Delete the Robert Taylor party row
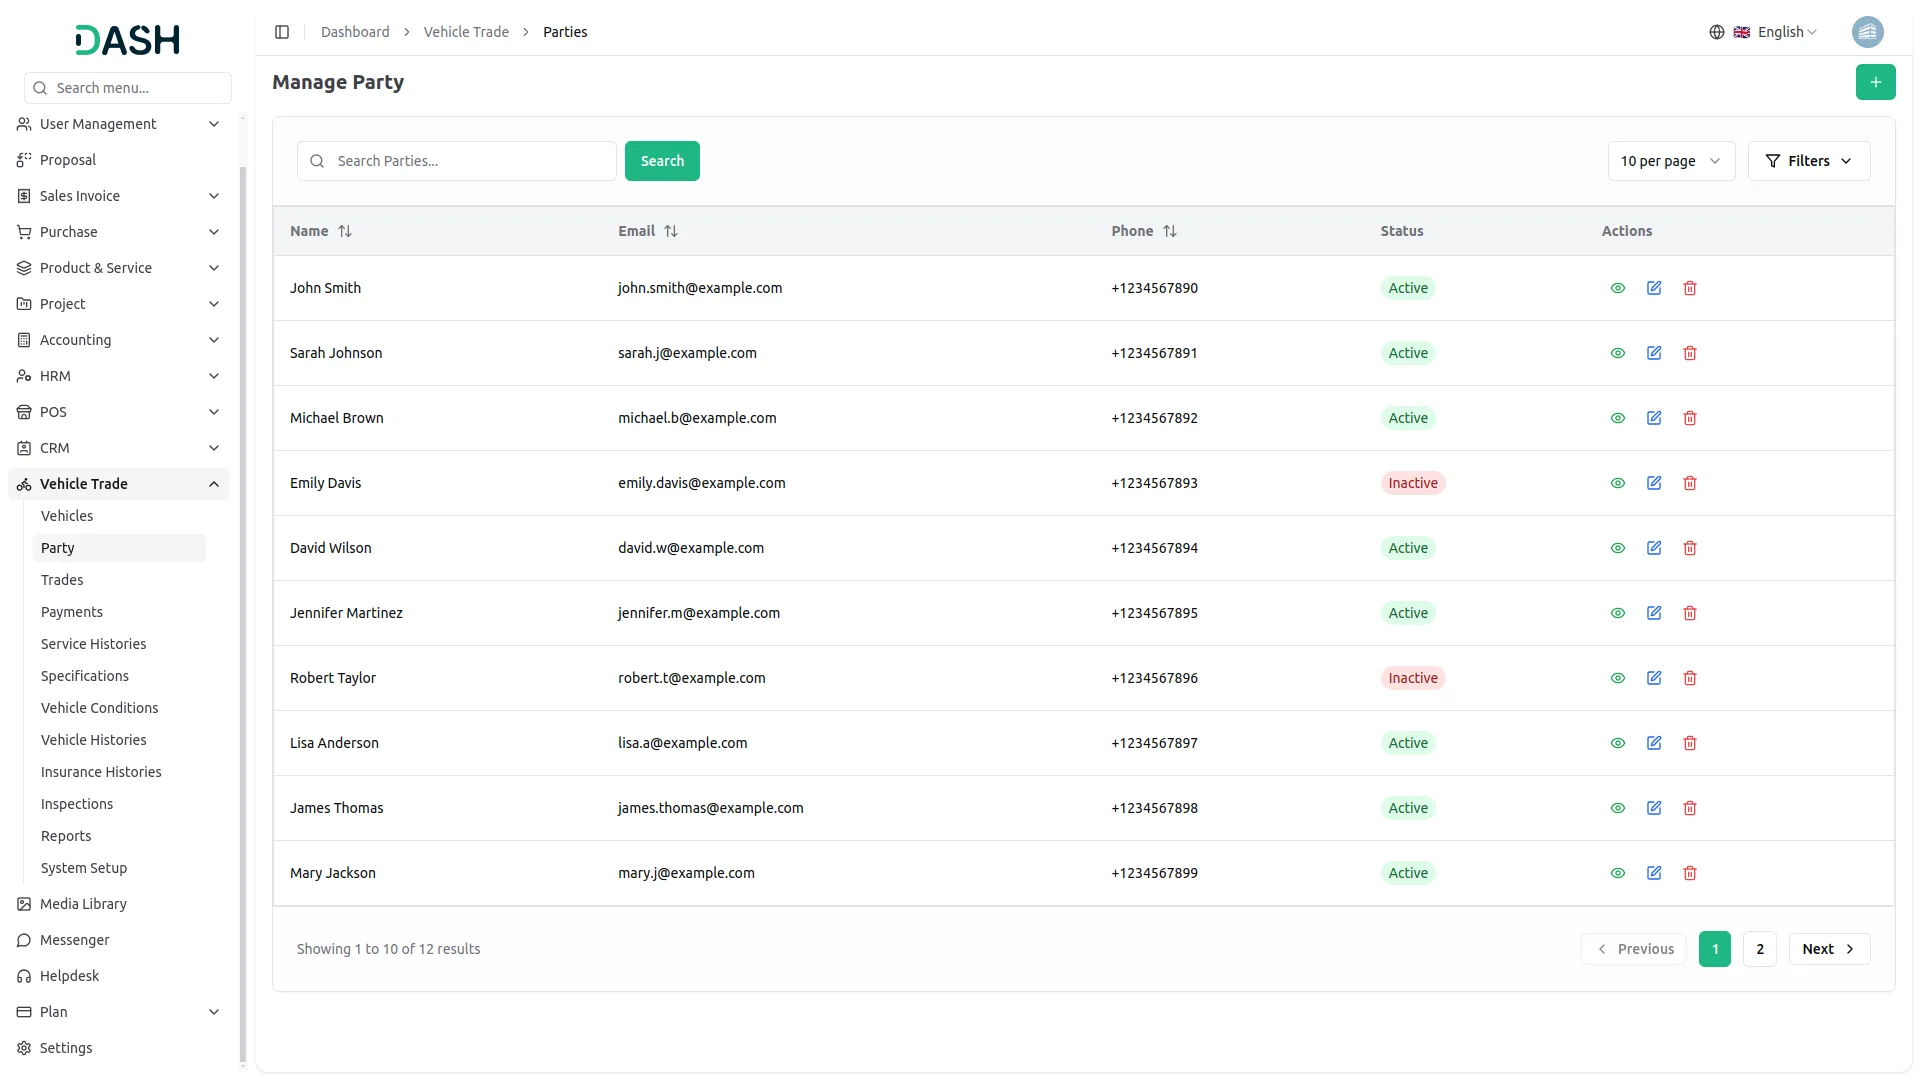The height and width of the screenshot is (1080, 1920). (x=1690, y=678)
